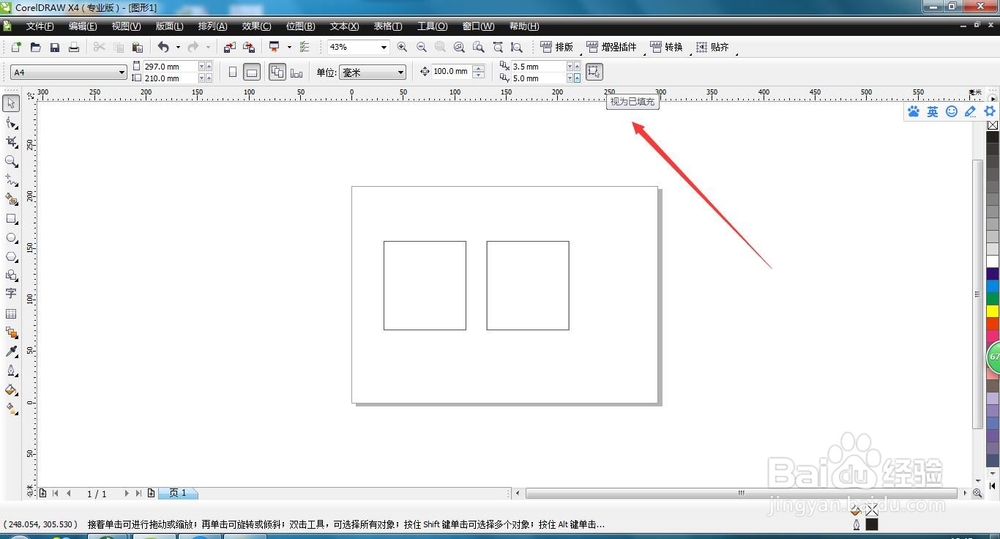Select no-color swatch in palette

(x=993, y=126)
